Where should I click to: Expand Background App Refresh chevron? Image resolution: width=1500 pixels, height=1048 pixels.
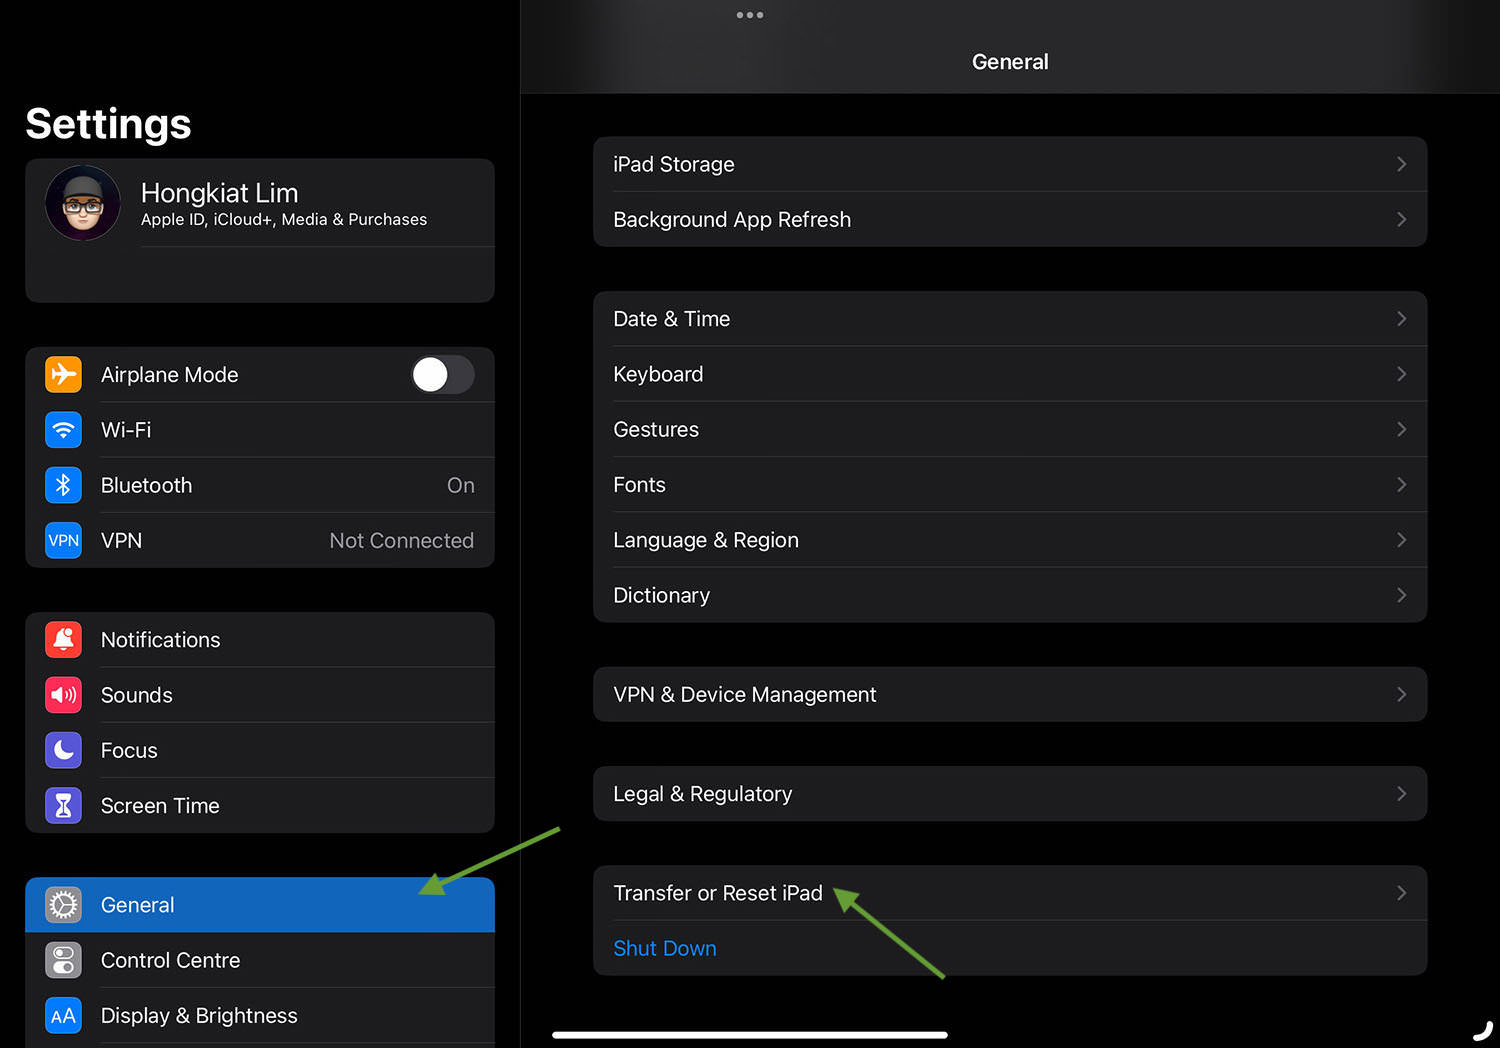(1401, 219)
